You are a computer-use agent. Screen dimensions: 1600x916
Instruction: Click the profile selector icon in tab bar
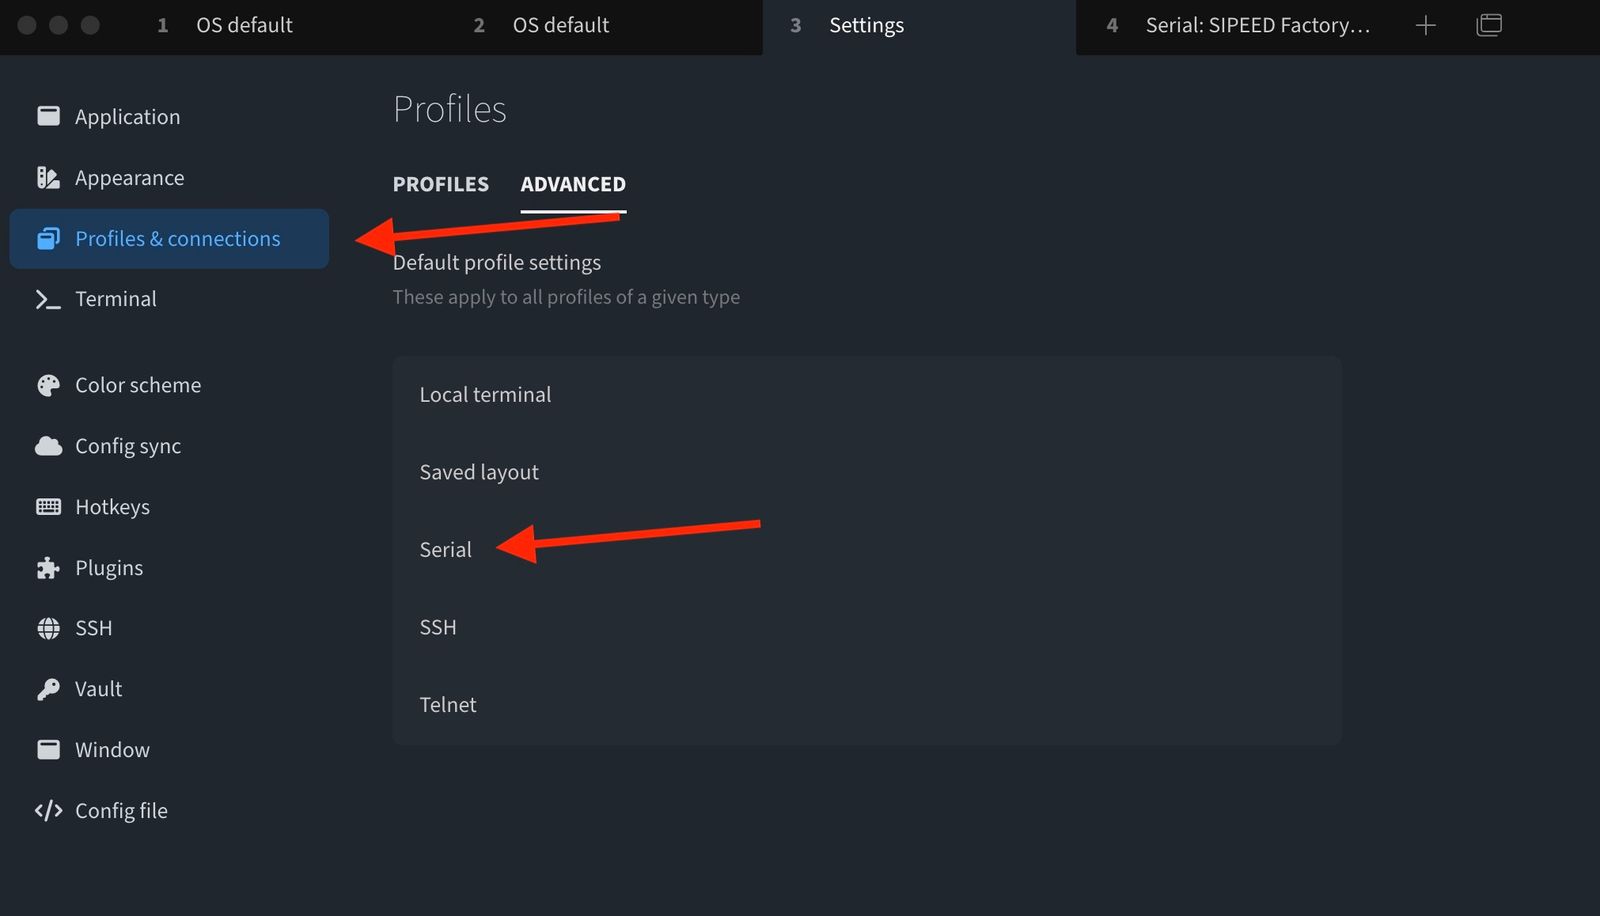pyautogui.click(x=1489, y=26)
